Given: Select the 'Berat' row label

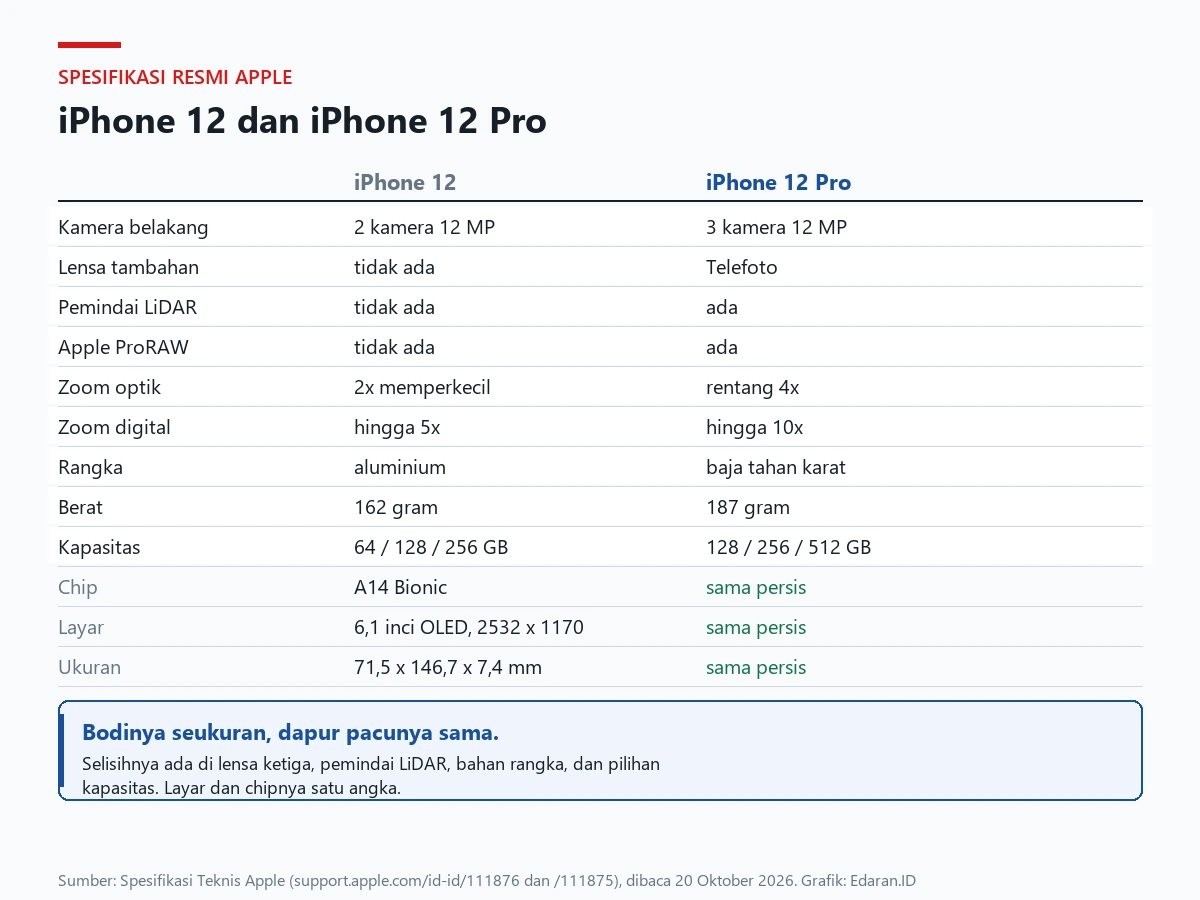Looking at the screenshot, I should [80, 507].
